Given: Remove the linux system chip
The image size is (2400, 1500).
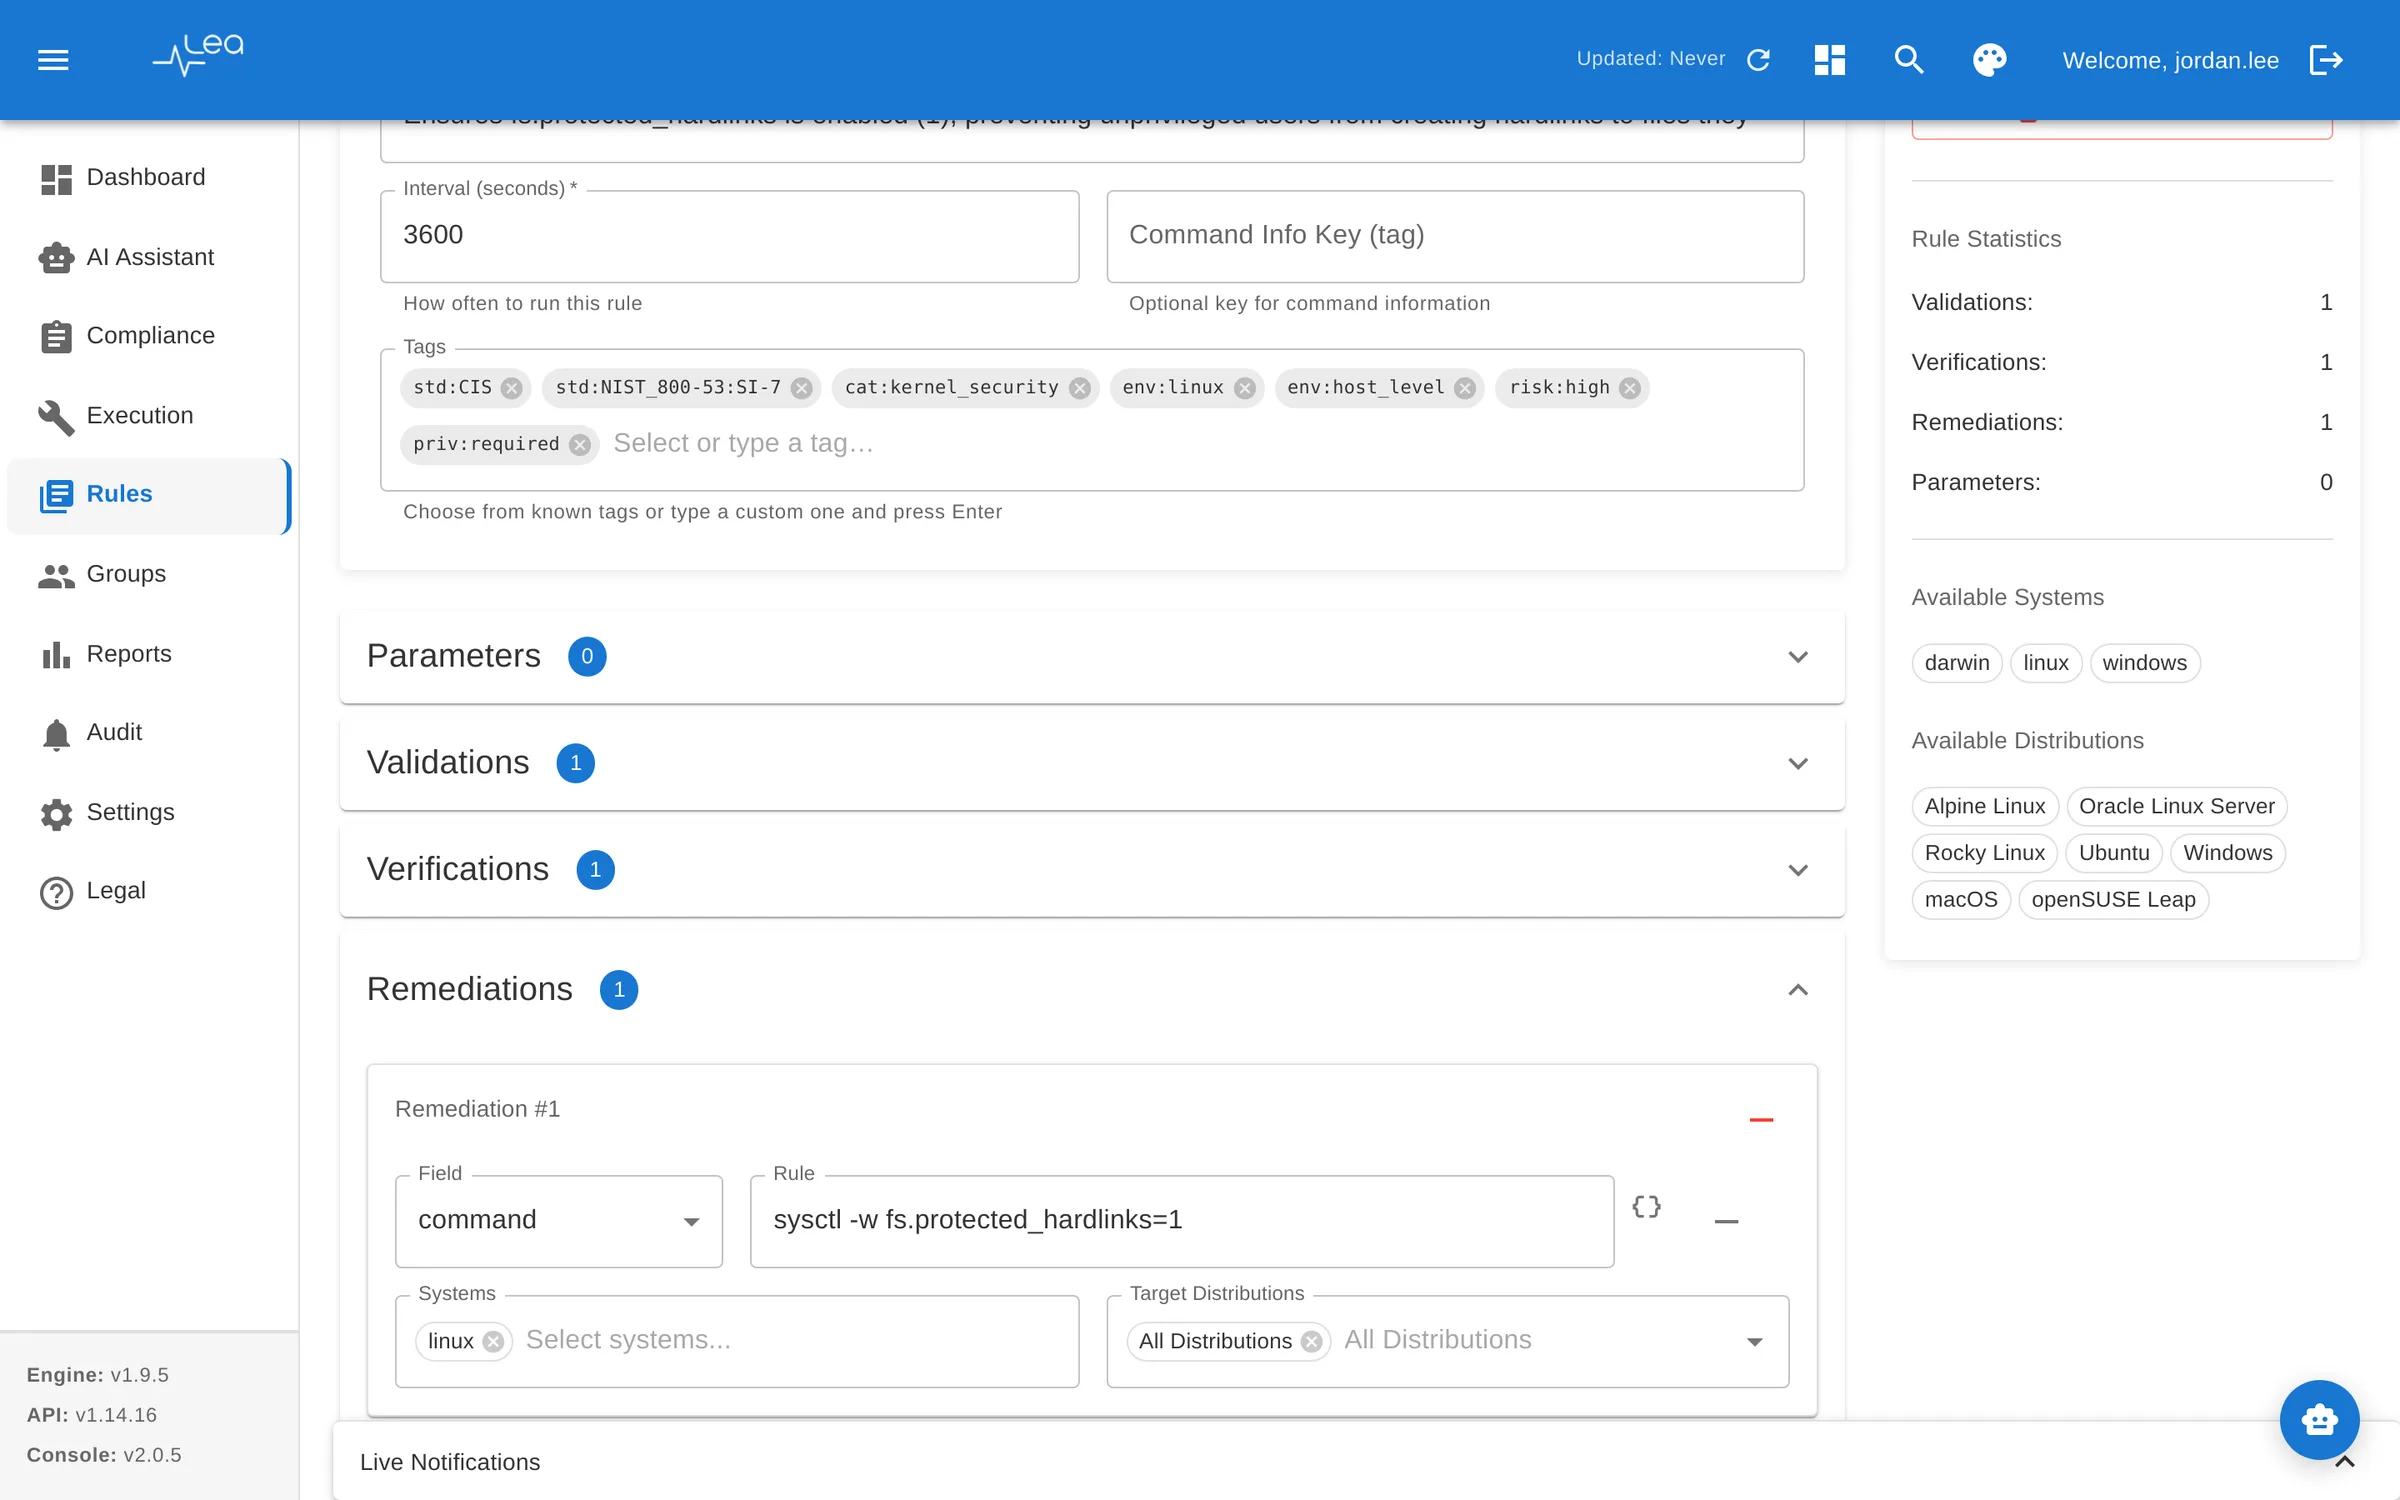Looking at the screenshot, I should tap(493, 1341).
